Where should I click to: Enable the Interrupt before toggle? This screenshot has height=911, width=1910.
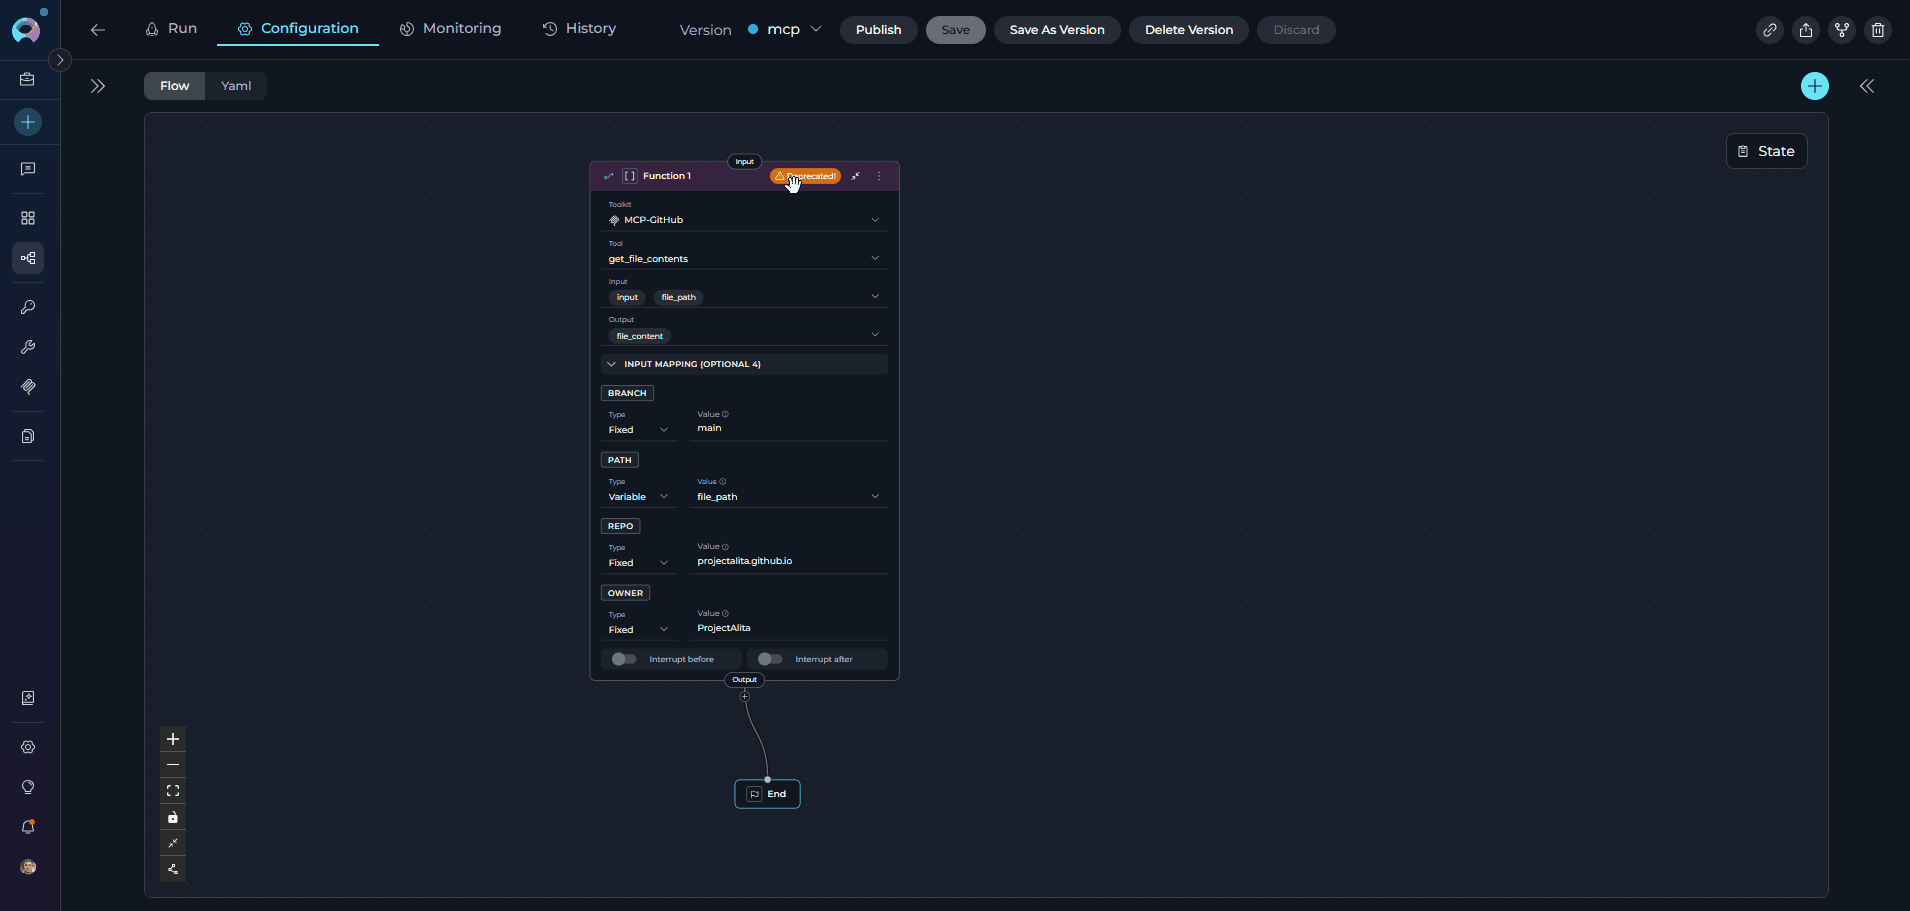click(x=624, y=659)
